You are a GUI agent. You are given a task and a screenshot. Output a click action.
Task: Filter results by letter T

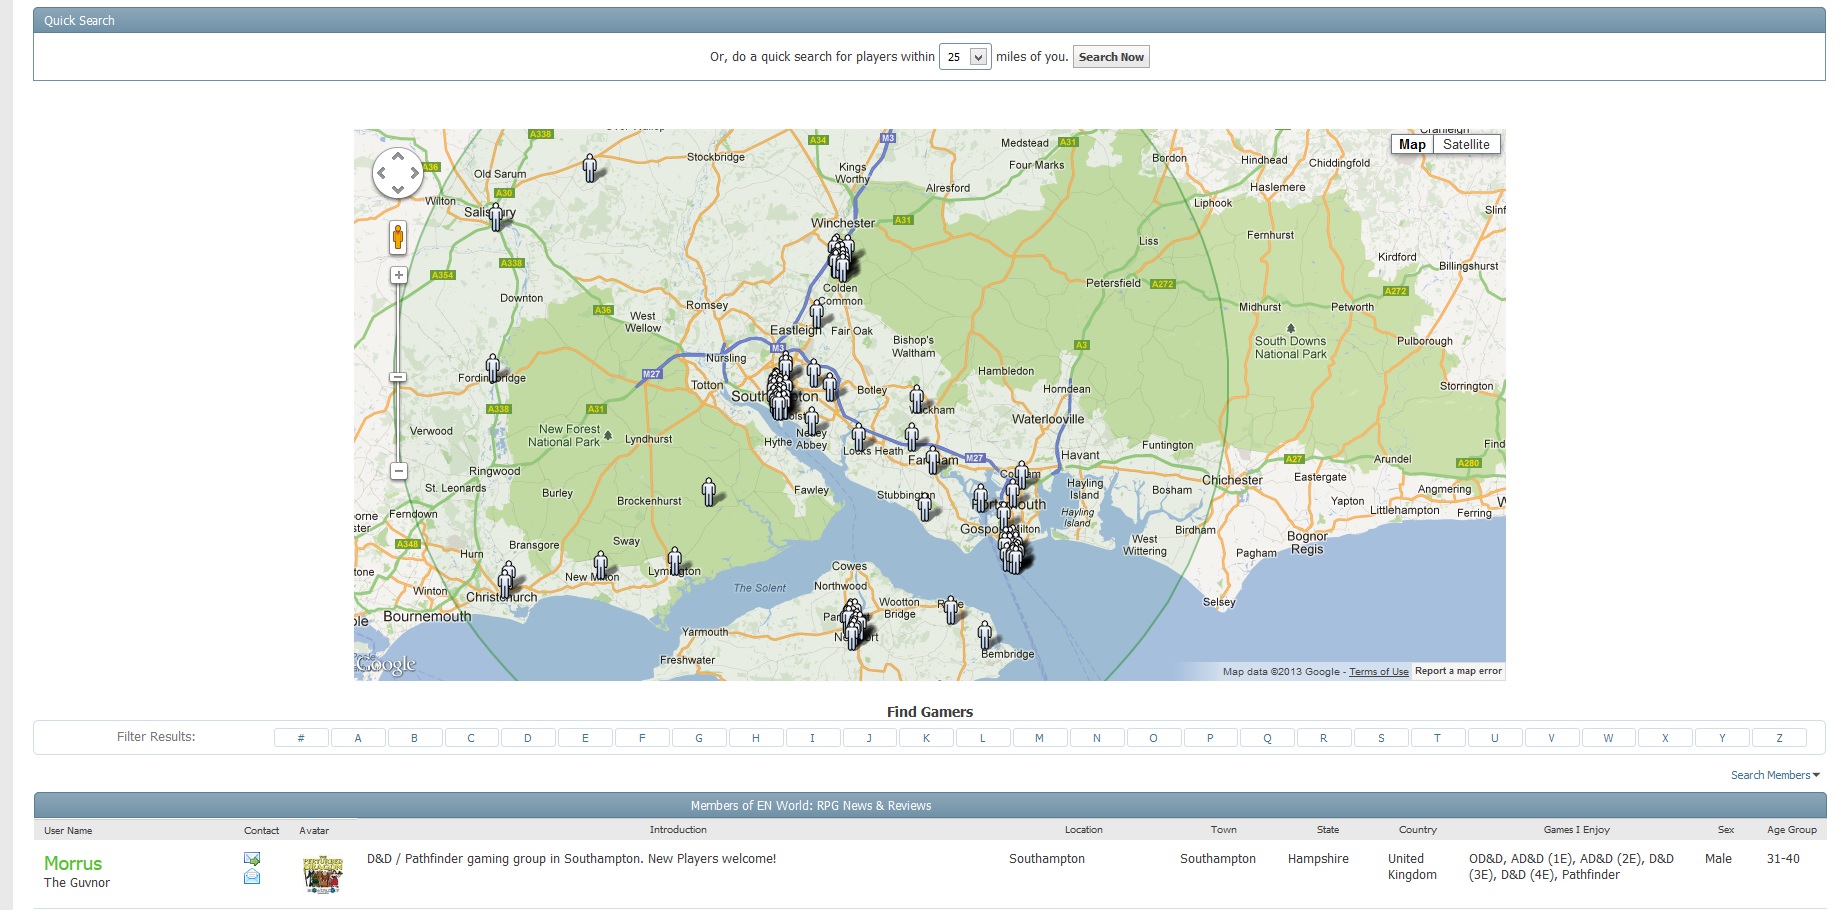click(x=1437, y=738)
